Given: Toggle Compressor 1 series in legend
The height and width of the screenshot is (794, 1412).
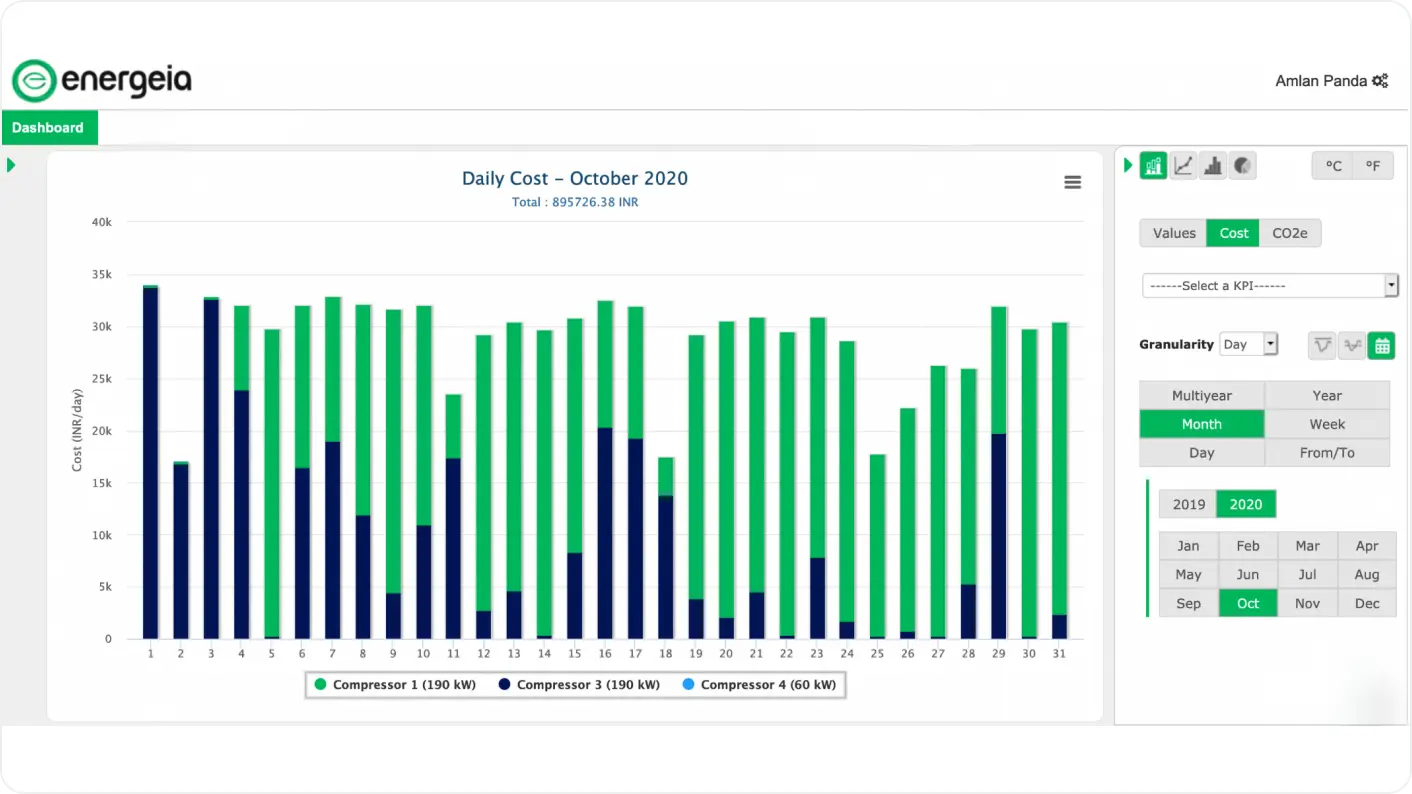Looking at the screenshot, I should [x=394, y=685].
